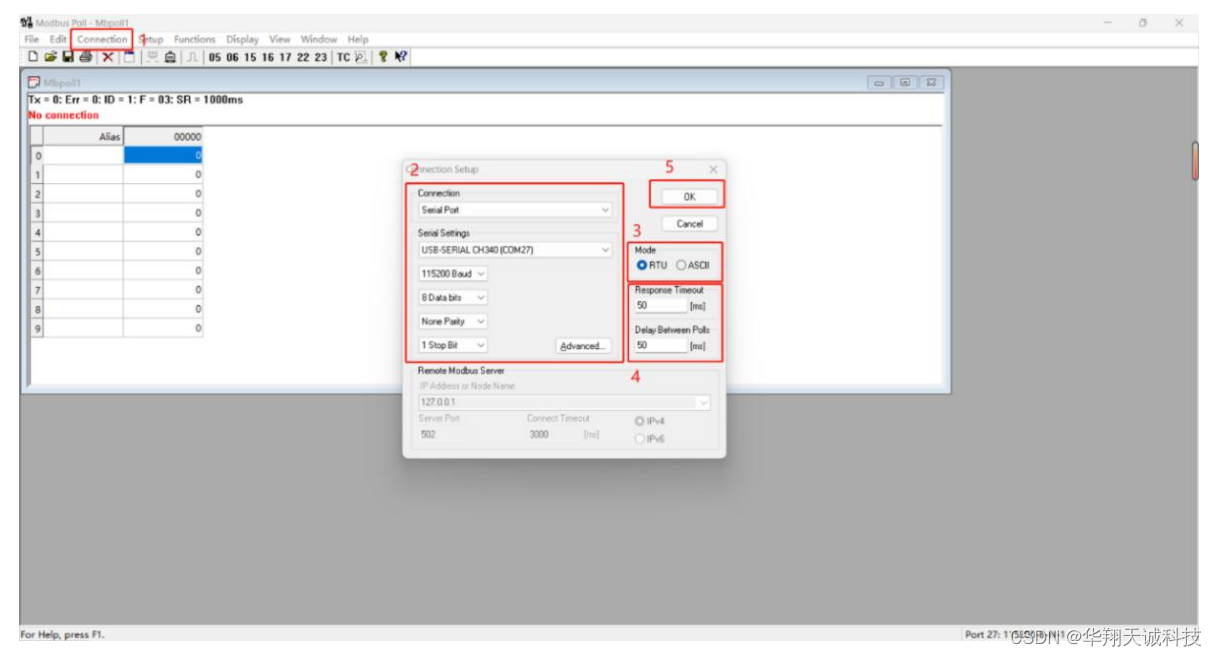Image resolution: width=1217 pixels, height=656 pixels.
Task: Open the Setup menu
Action: tap(151, 40)
